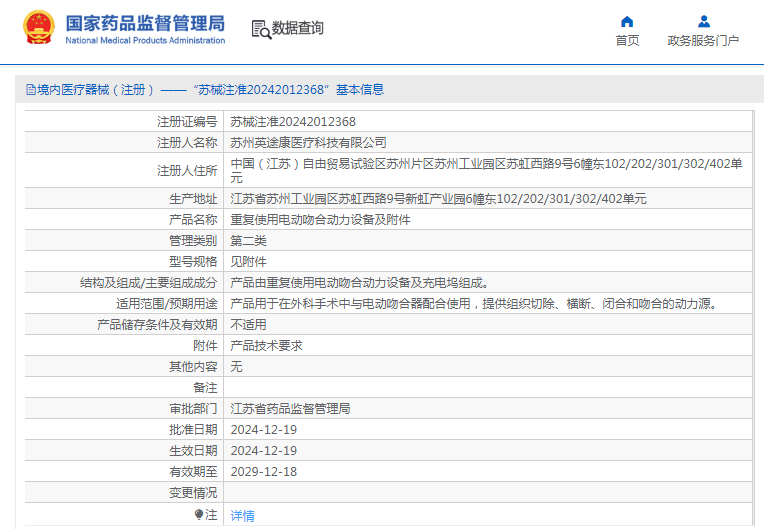Click the 型号规格 label
Viewport: 764px width, 529px height.
click(193, 261)
